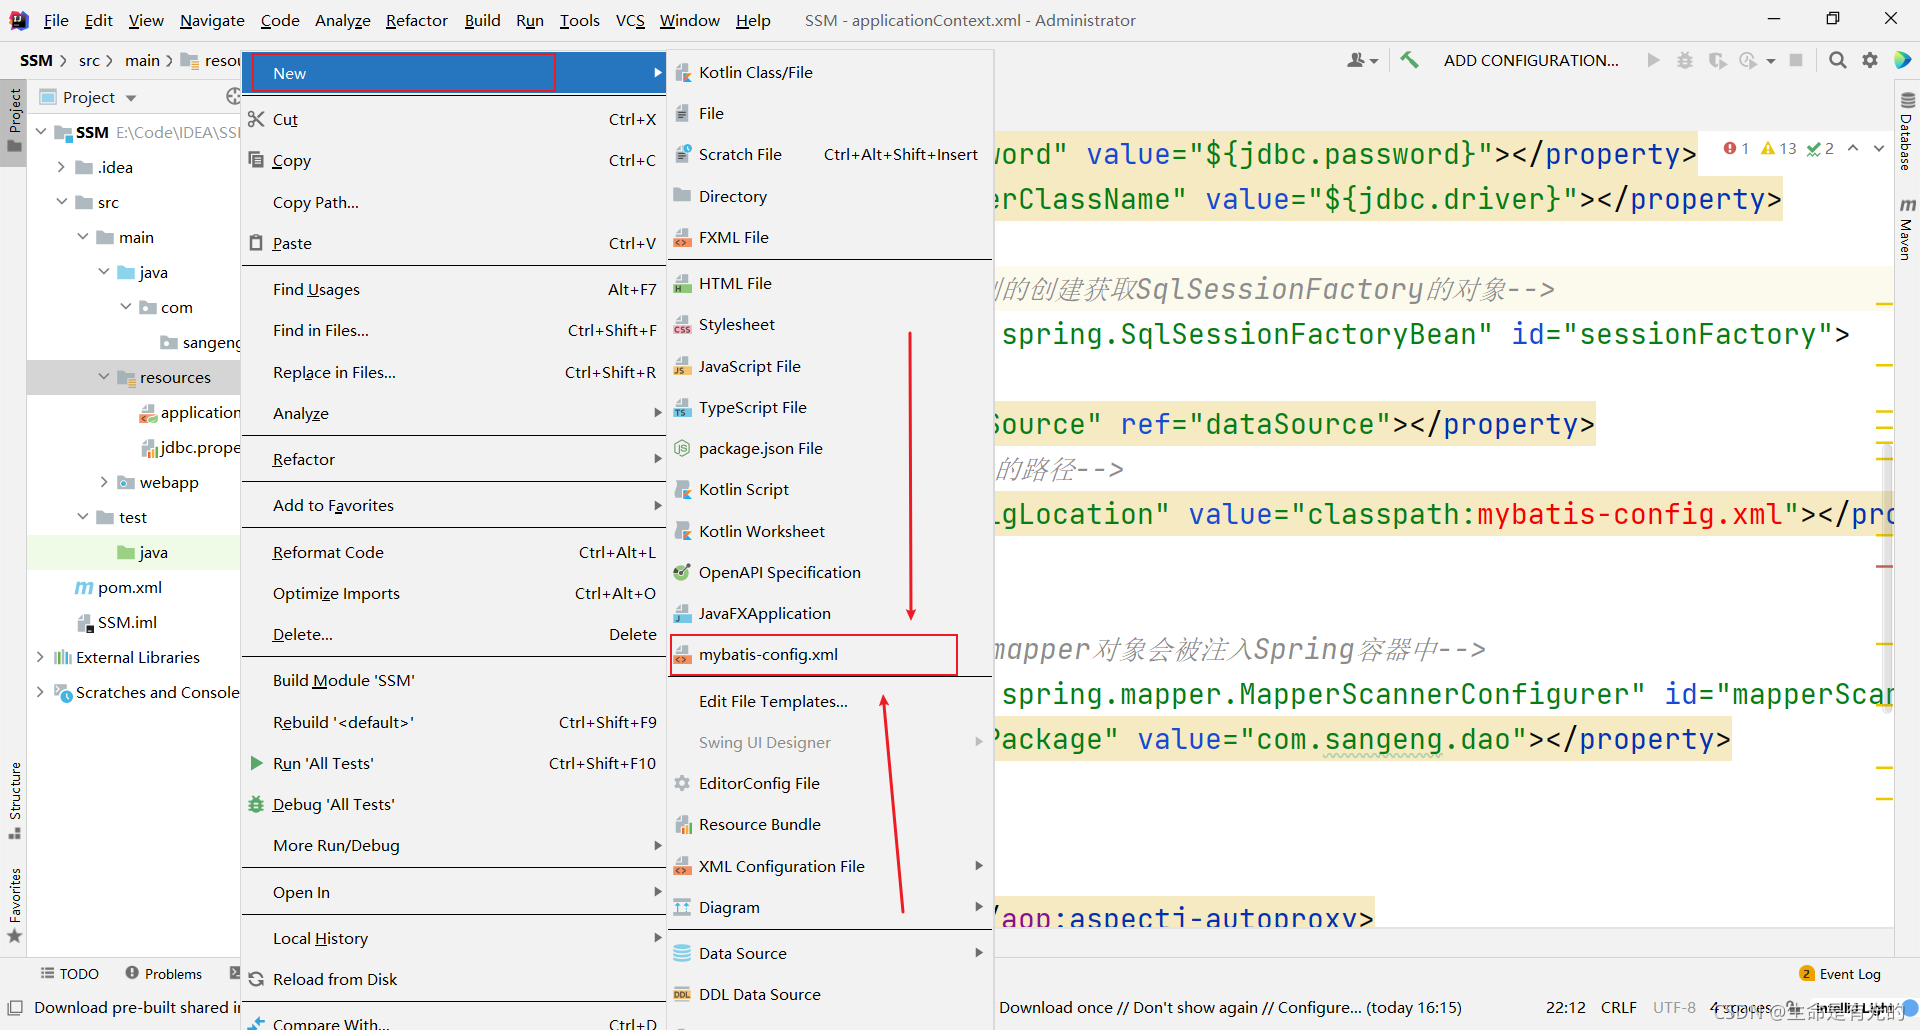Click the src breadcrumb in navigation bar

89,60
